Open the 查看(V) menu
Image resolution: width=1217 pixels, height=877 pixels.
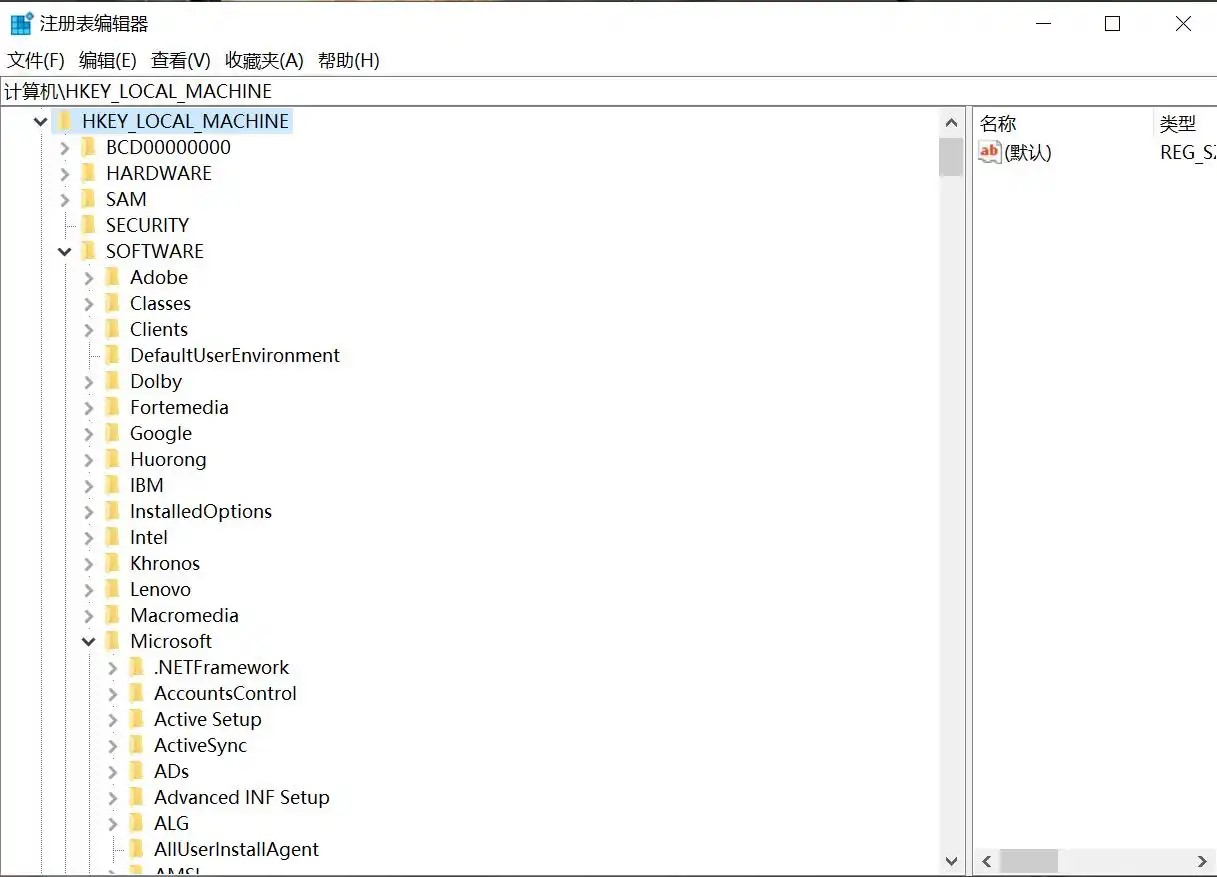coord(181,60)
